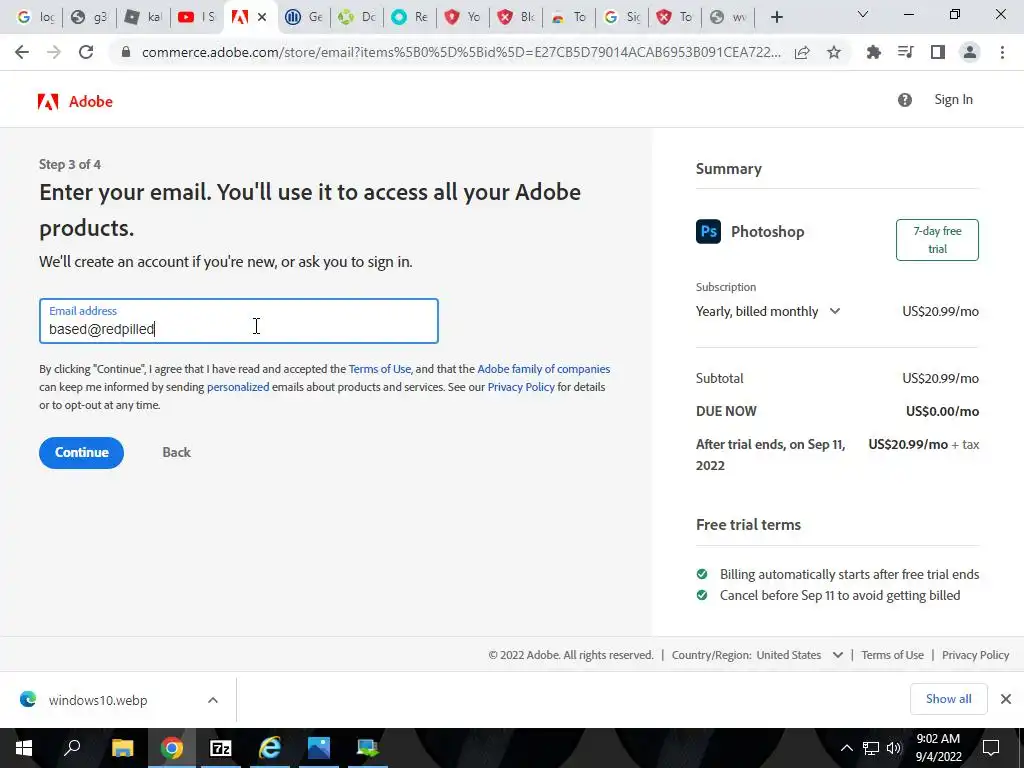Click the volume speaker tray icon

(x=893, y=748)
